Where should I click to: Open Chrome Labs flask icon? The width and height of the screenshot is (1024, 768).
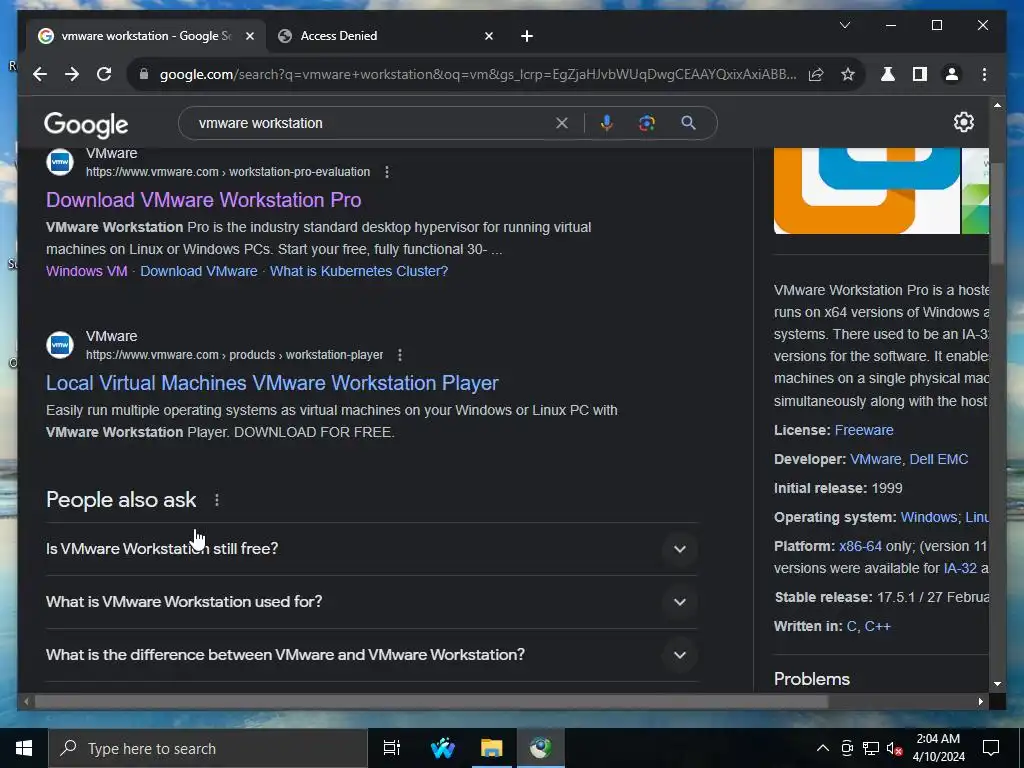click(x=888, y=74)
